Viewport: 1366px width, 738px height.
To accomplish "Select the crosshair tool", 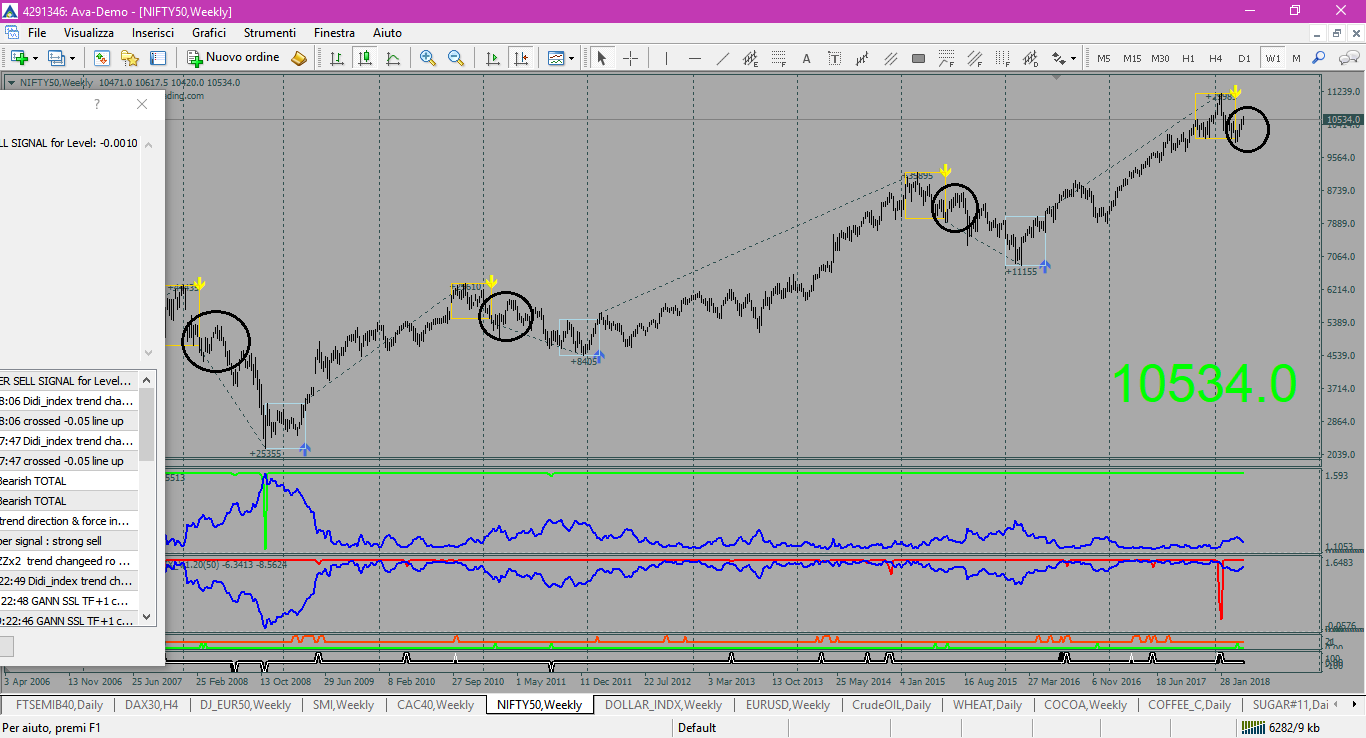I will pyautogui.click(x=630, y=58).
